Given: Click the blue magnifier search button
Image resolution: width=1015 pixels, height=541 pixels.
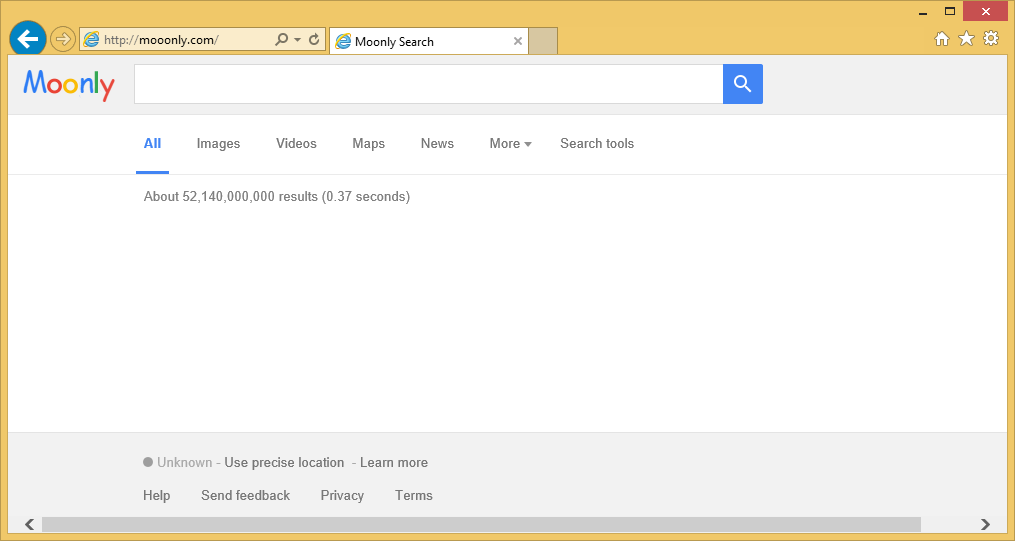Looking at the screenshot, I should pos(742,84).
